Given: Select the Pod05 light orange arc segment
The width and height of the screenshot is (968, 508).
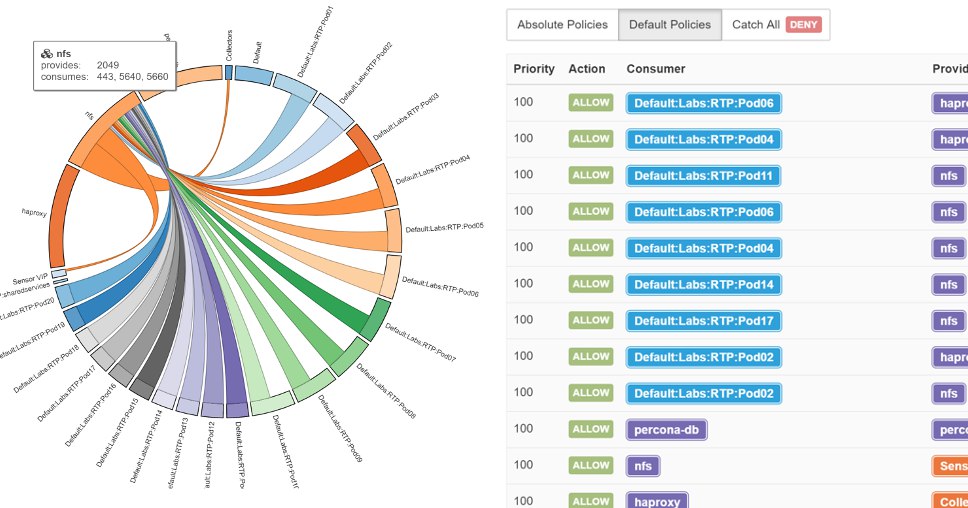Looking at the screenshot, I should 394,231.
